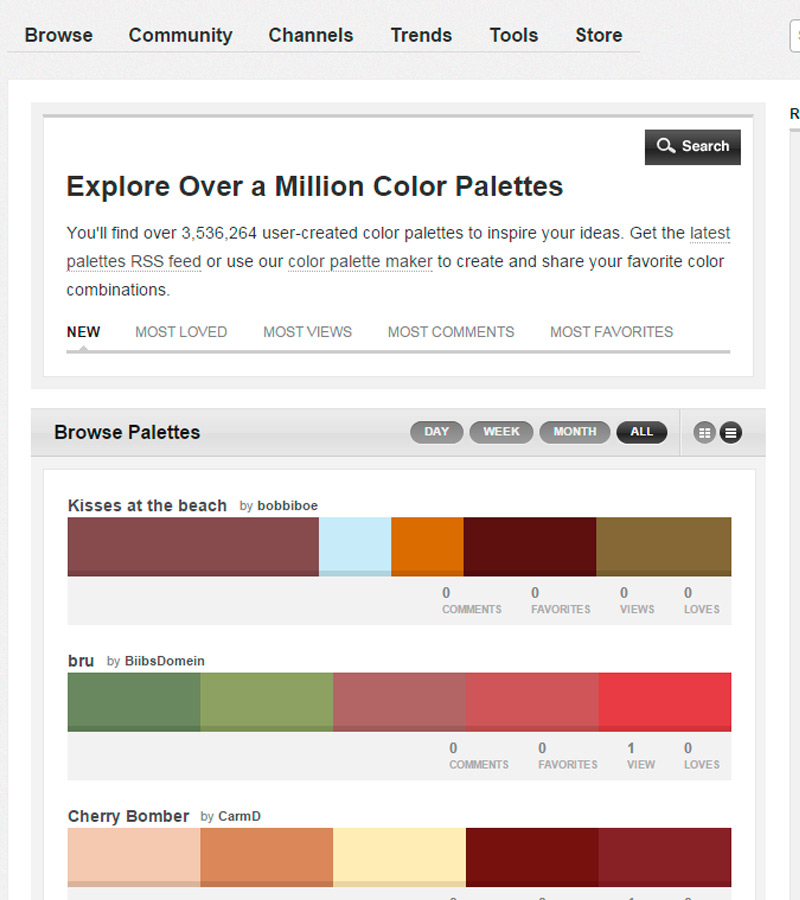Screen dimensions: 800x900
Task: Filter palettes by WEEK
Action: pyautogui.click(x=501, y=432)
